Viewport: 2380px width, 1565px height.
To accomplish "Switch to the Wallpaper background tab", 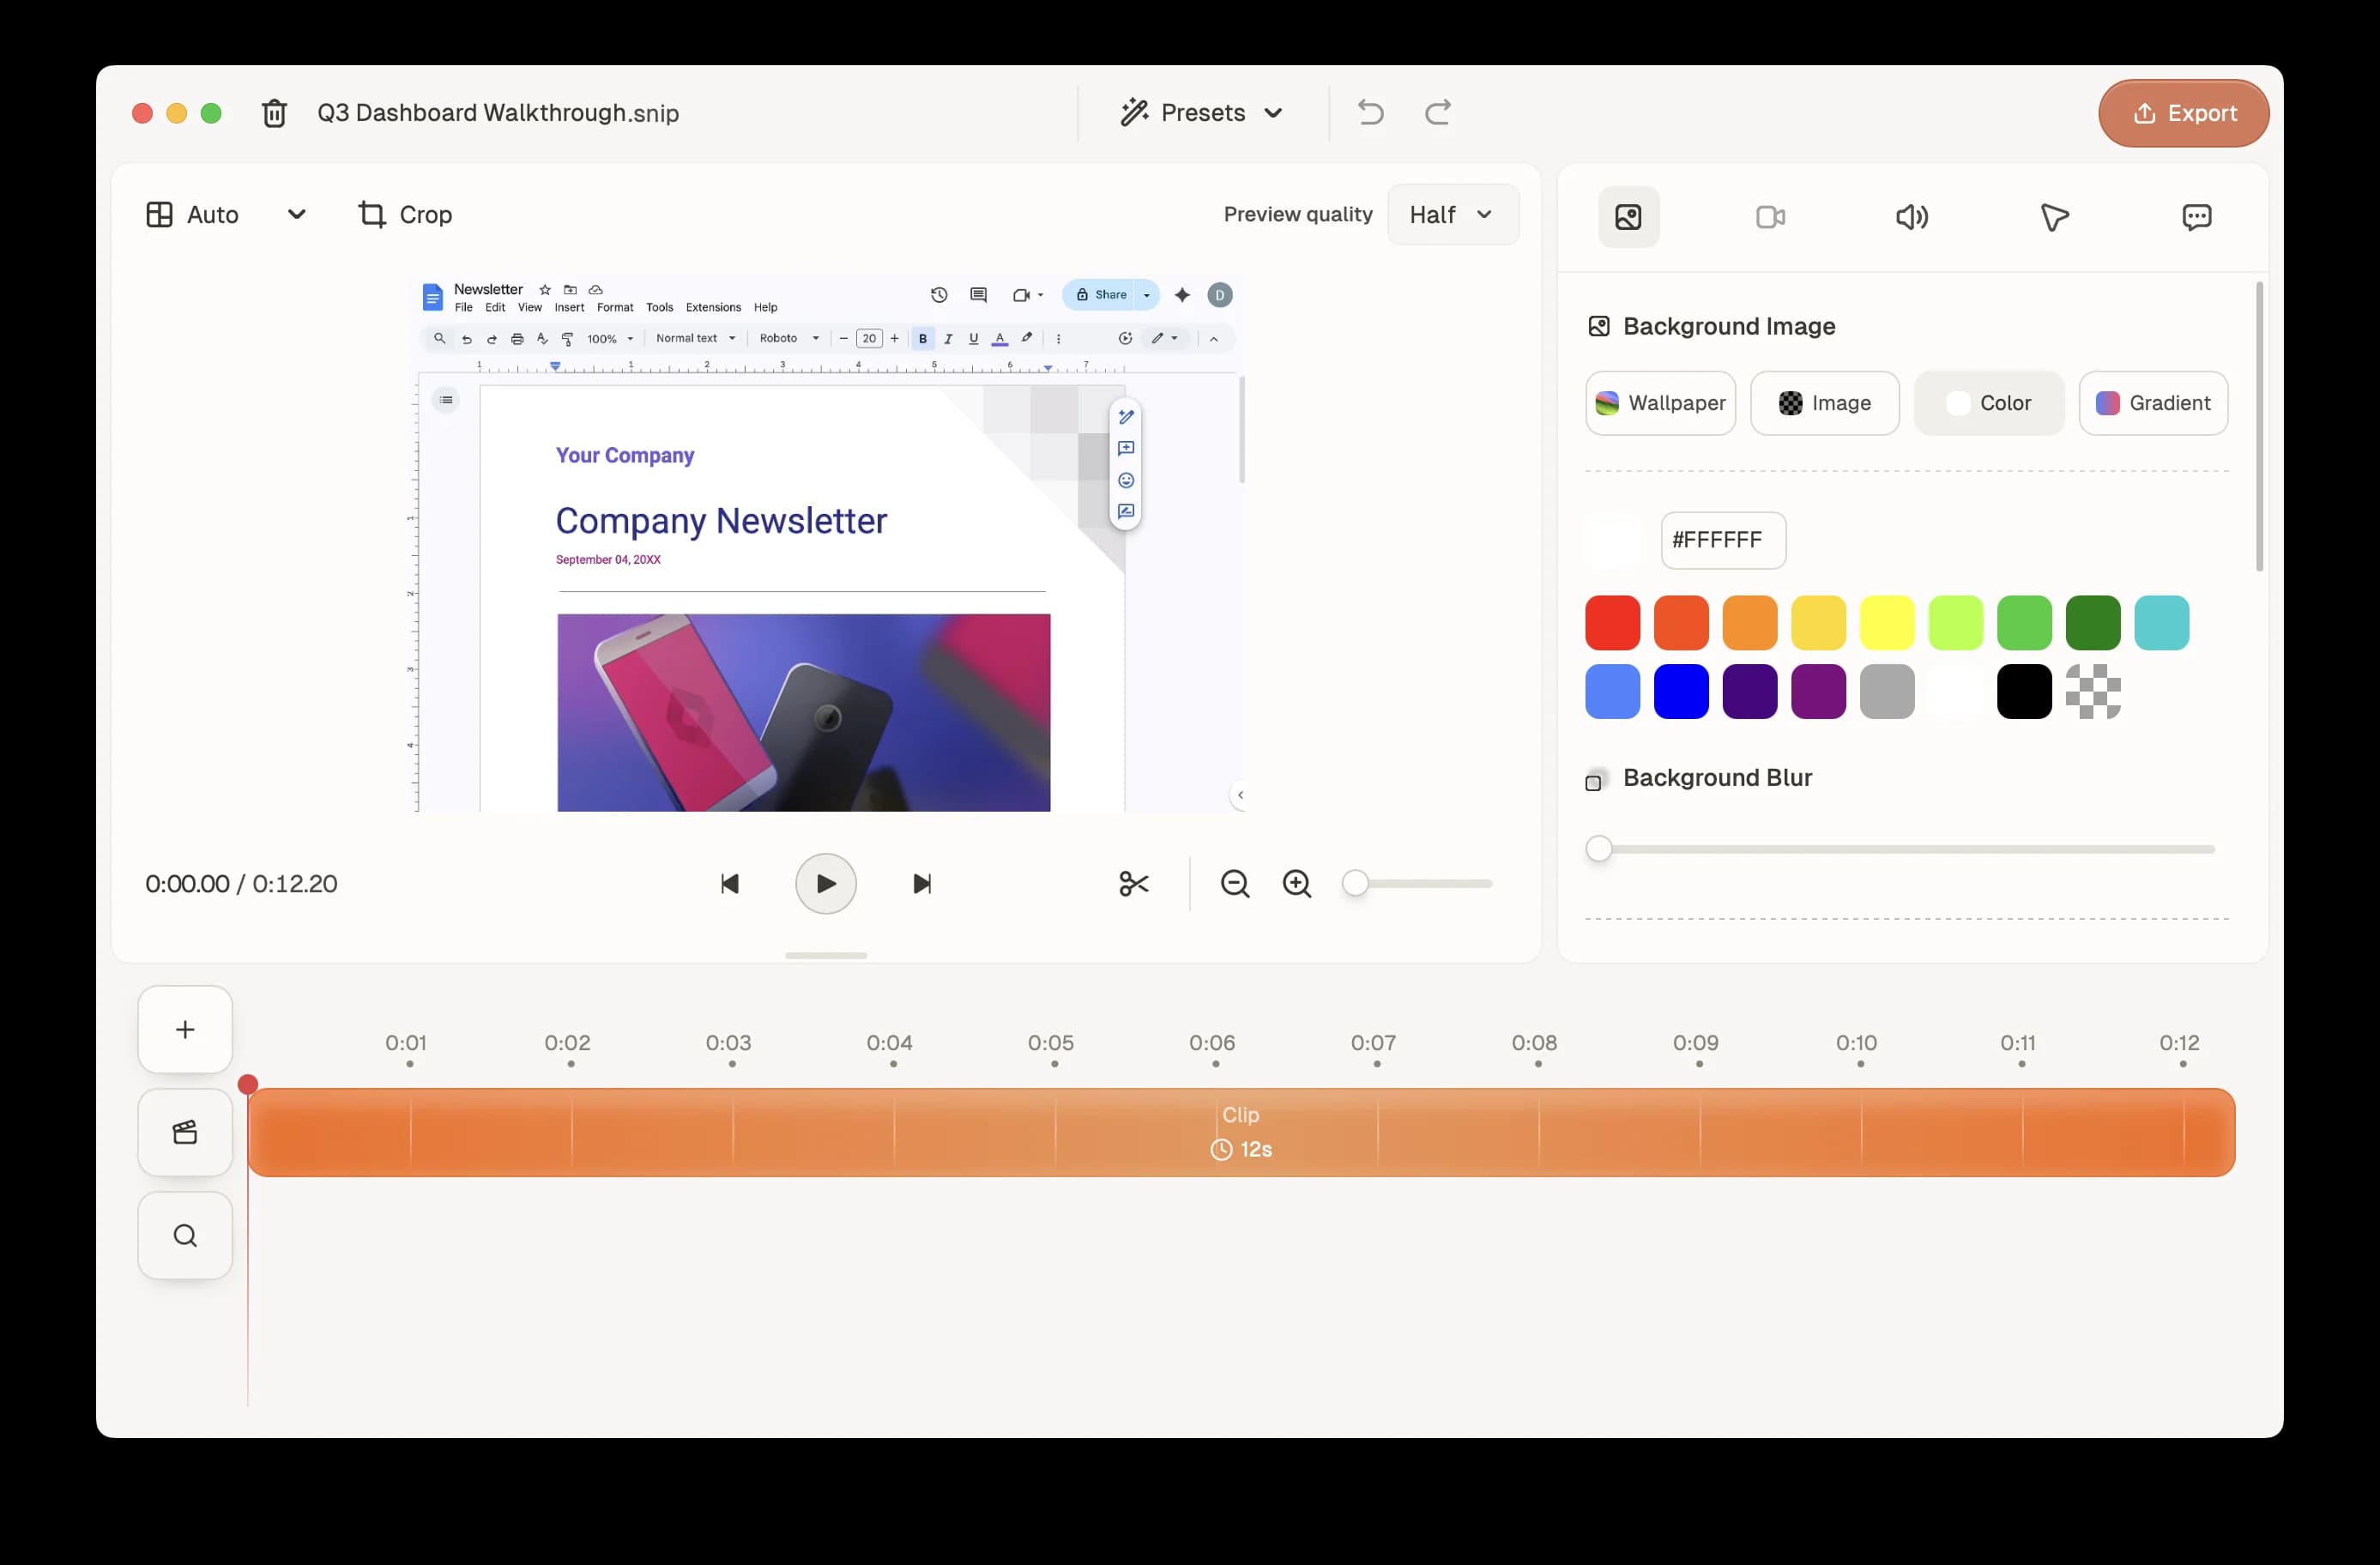I will 1660,403.
